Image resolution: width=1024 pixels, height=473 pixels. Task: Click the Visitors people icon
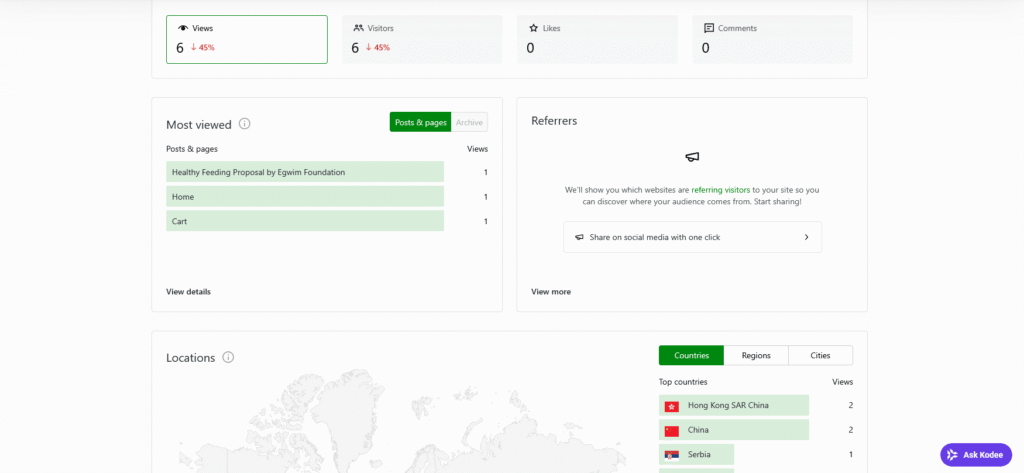(x=359, y=28)
